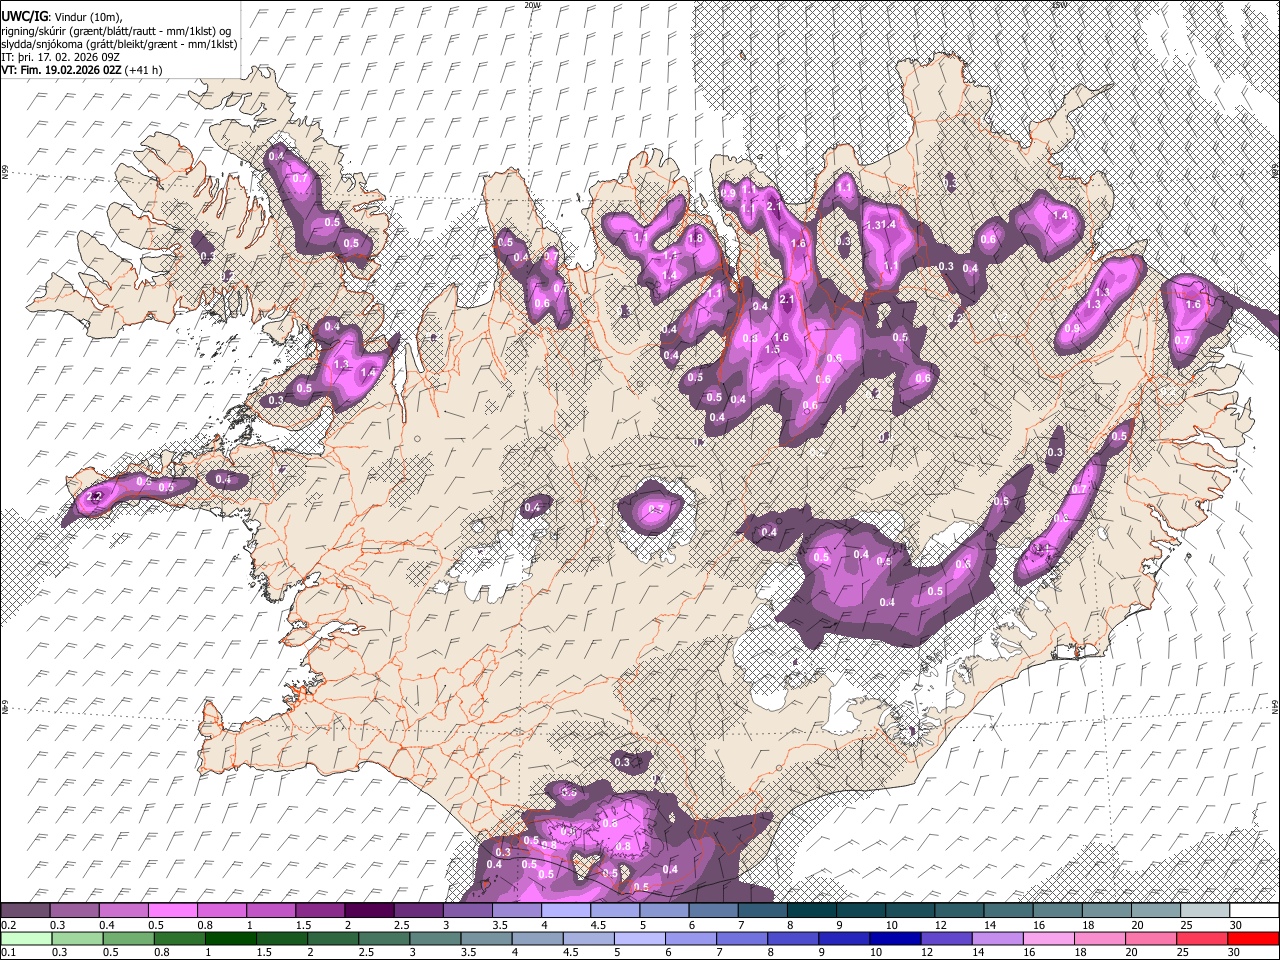Select bright pink 0.5–0.8 snow legend swatch
The height and width of the screenshot is (960, 1280).
click(172, 911)
